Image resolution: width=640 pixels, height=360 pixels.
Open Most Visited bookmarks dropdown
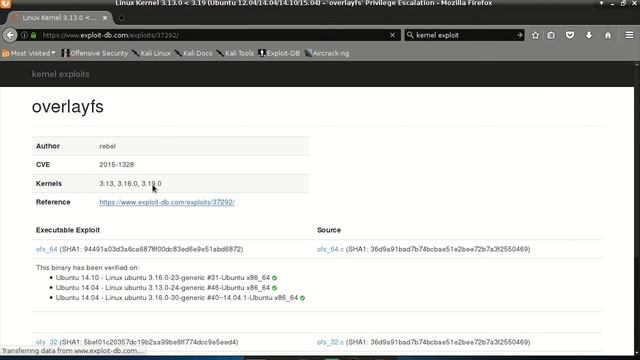click(29, 53)
